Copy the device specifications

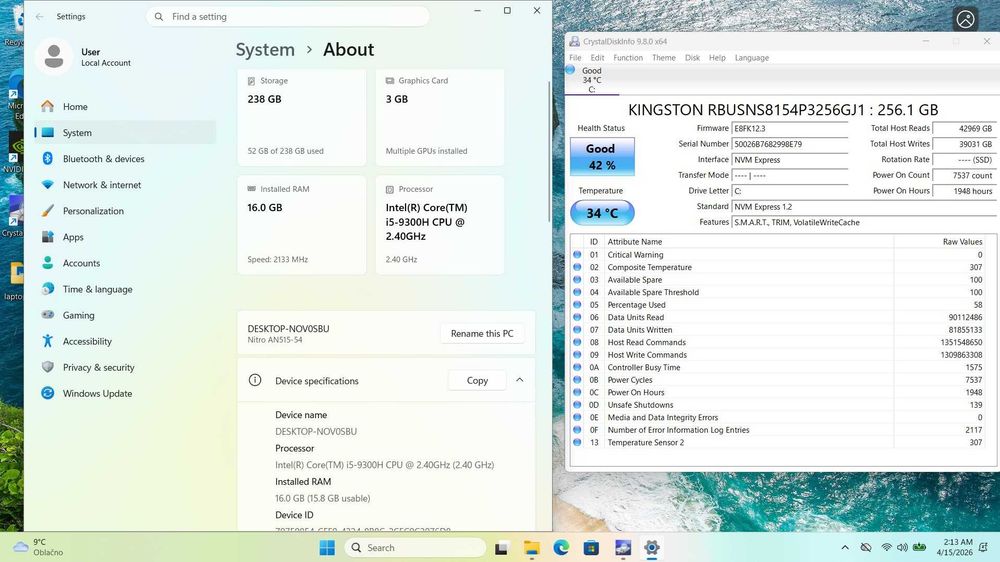477,380
